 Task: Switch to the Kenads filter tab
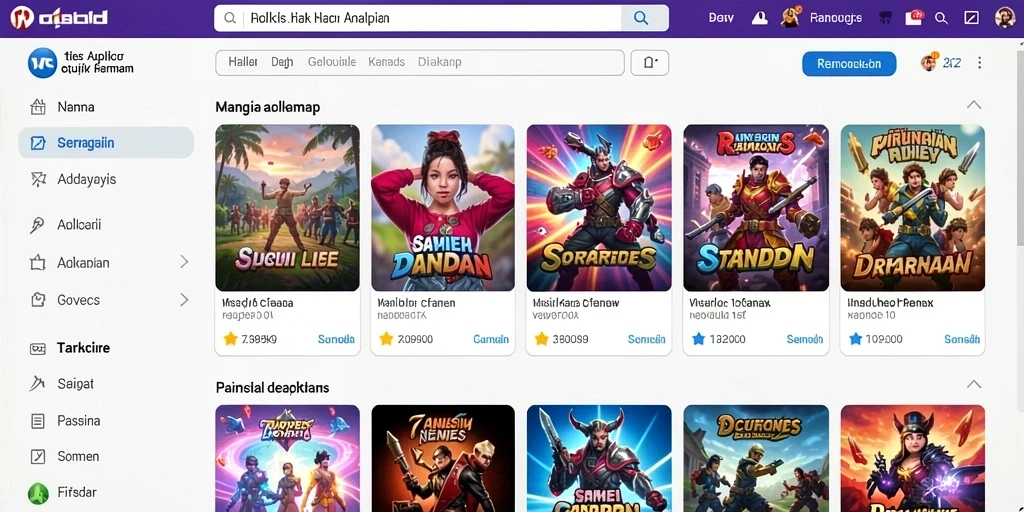387,62
